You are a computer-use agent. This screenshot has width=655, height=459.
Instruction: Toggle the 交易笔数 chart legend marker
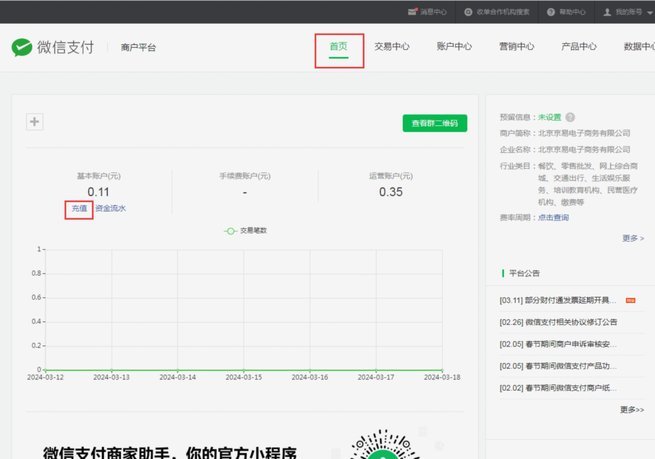(230, 231)
